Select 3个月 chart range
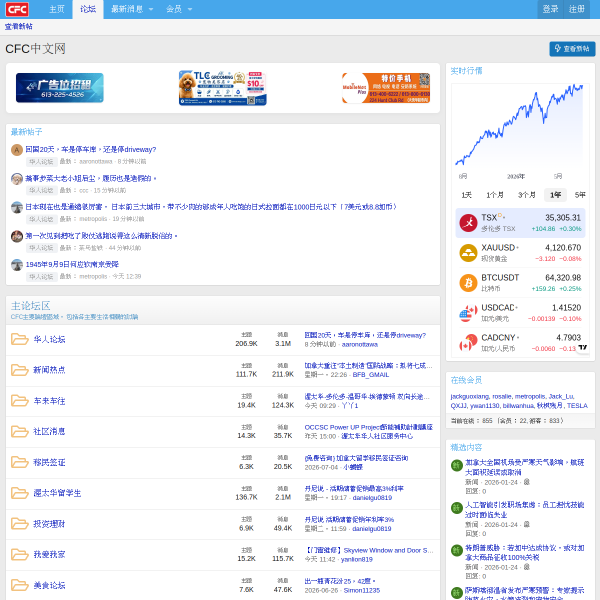The height and width of the screenshot is (600, 600). pyautogui.click(x=527, y=195)
